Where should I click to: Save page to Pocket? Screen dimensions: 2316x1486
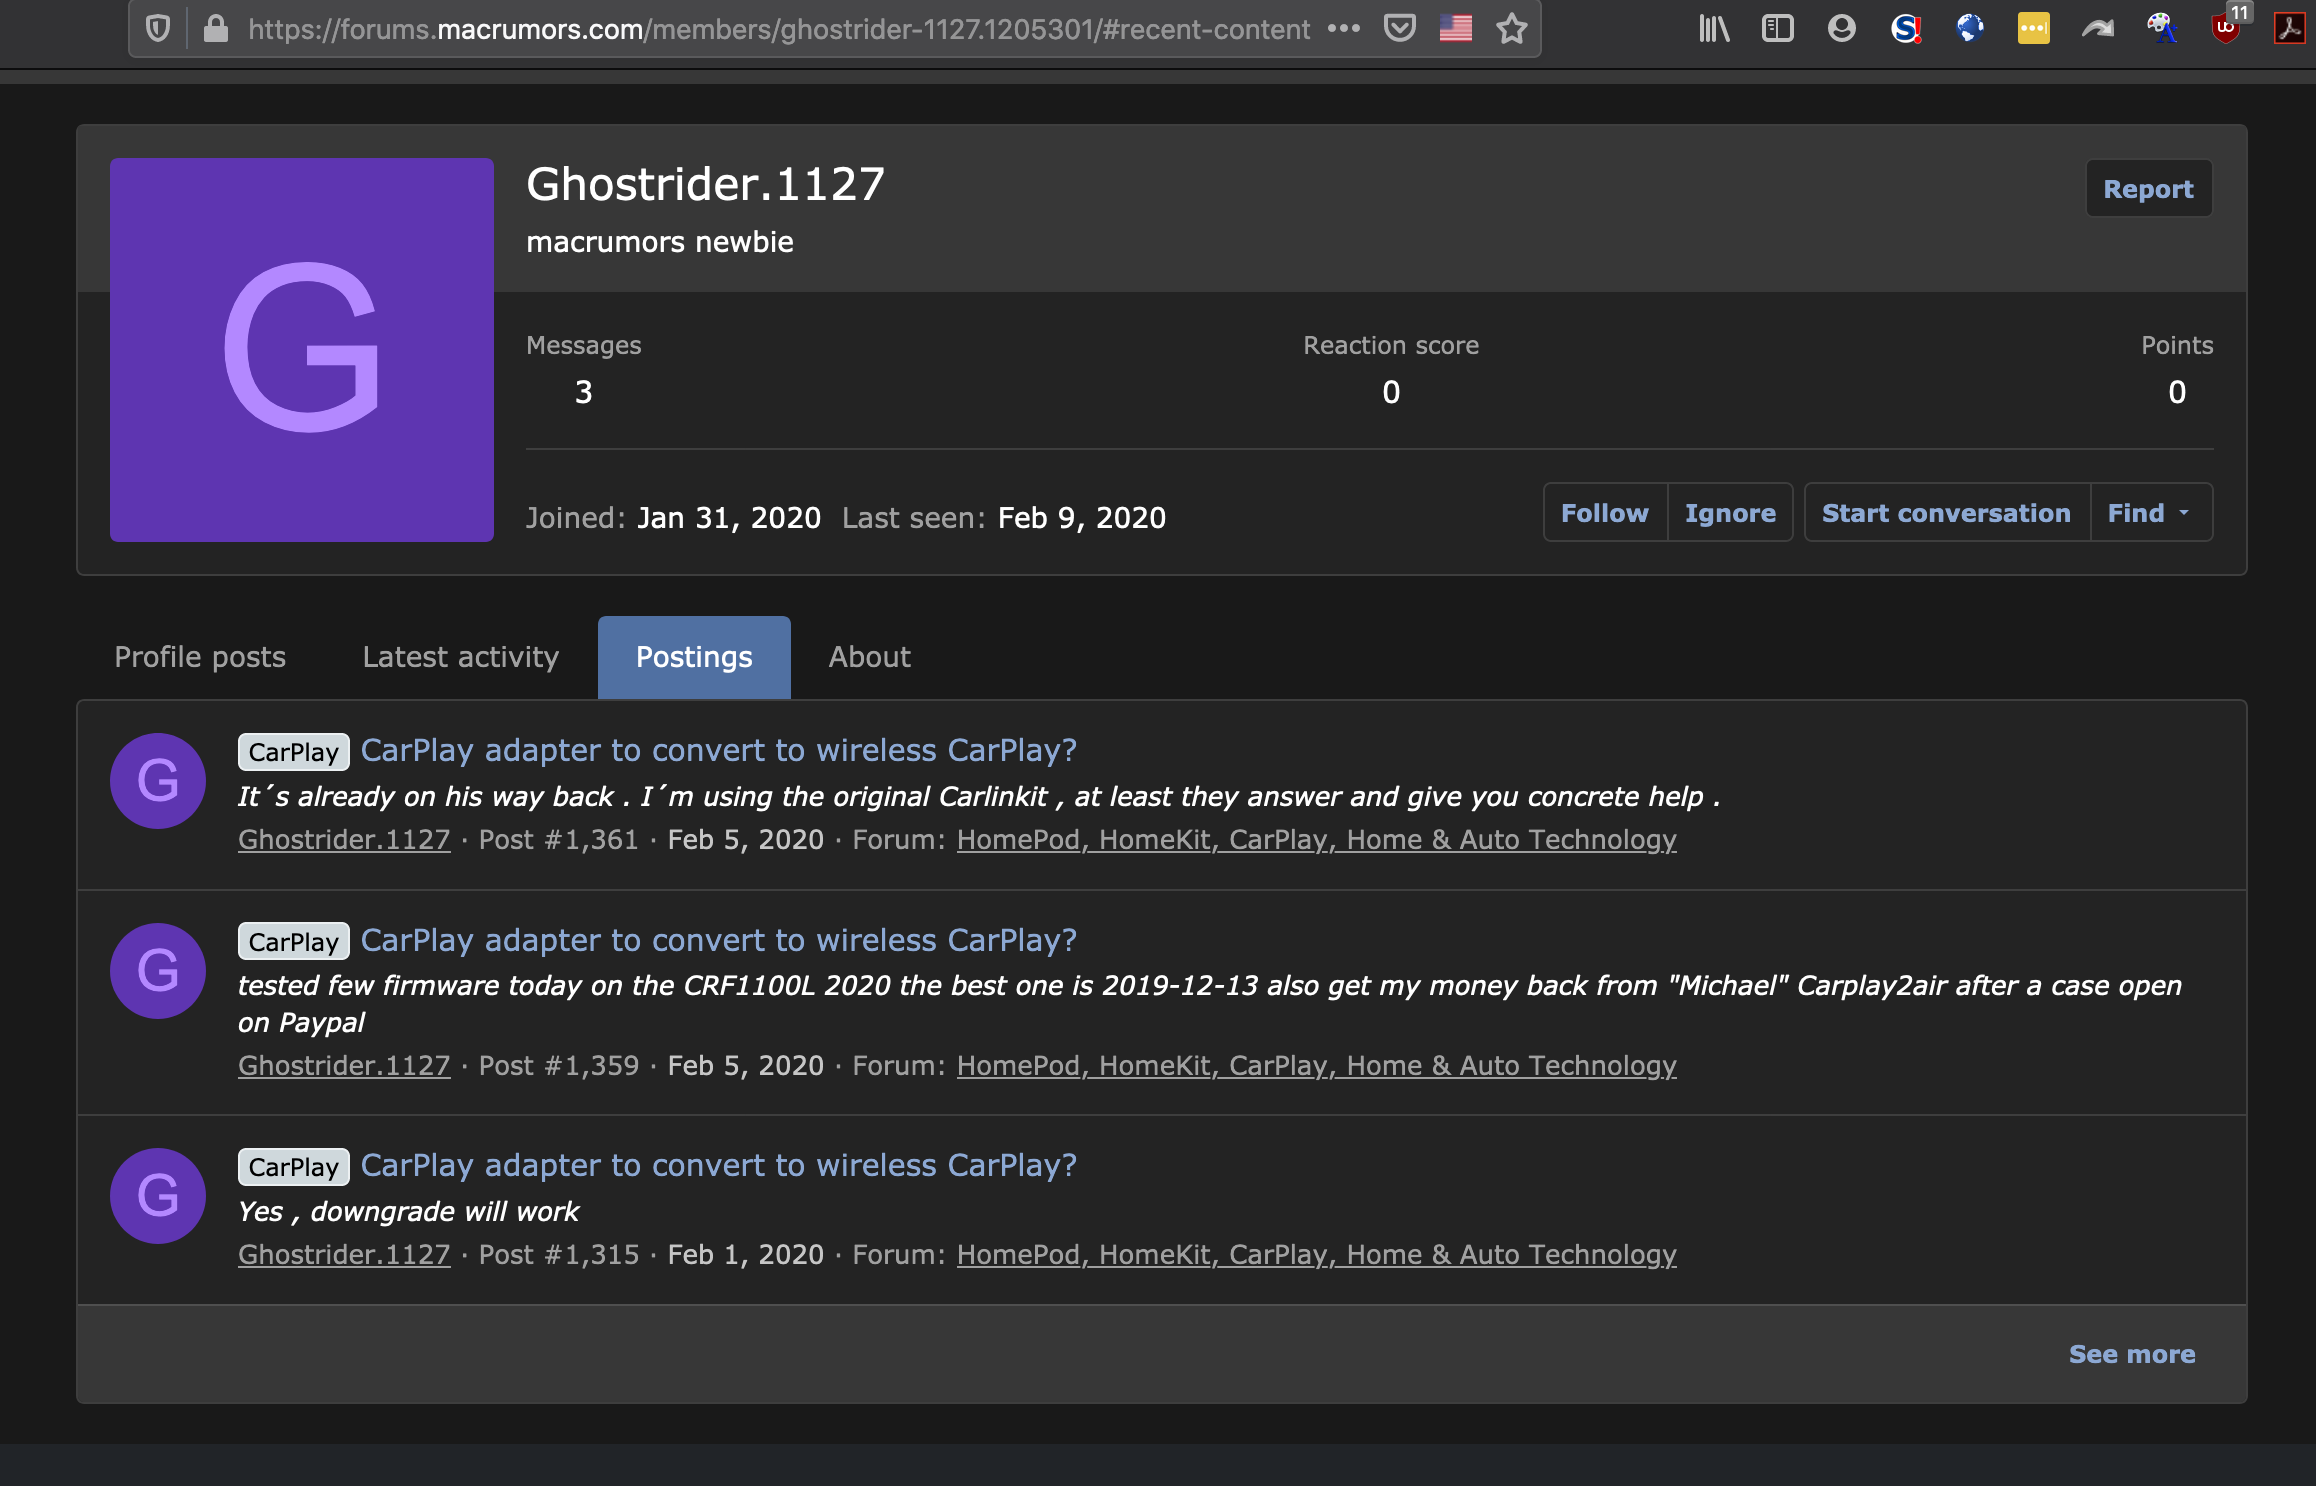click(x=1399, y=29)
